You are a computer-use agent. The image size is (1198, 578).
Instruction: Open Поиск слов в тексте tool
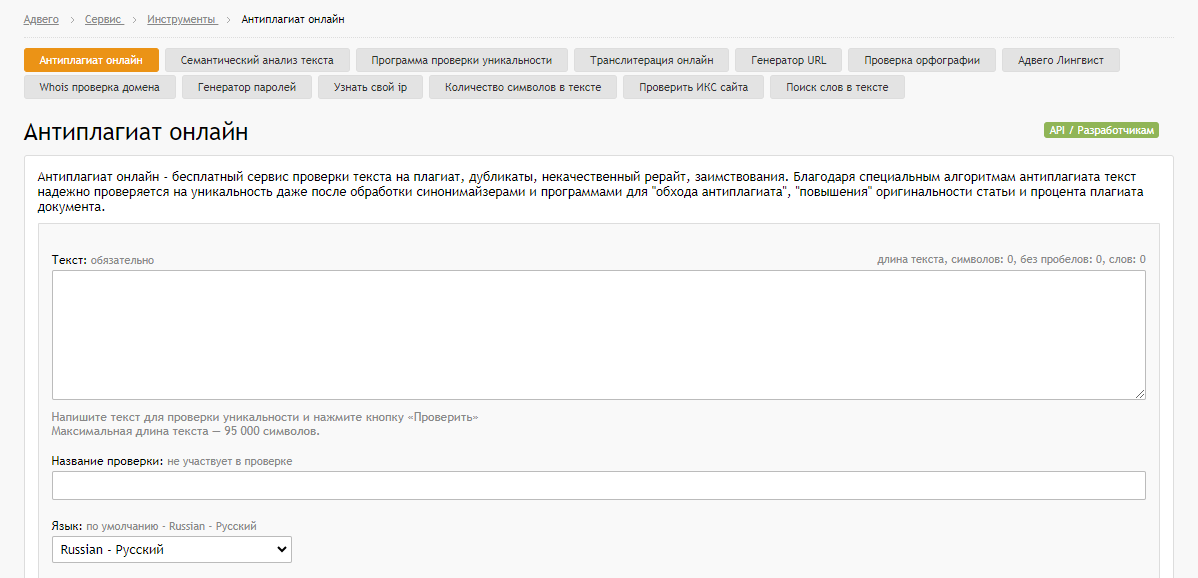click(837, 87)
